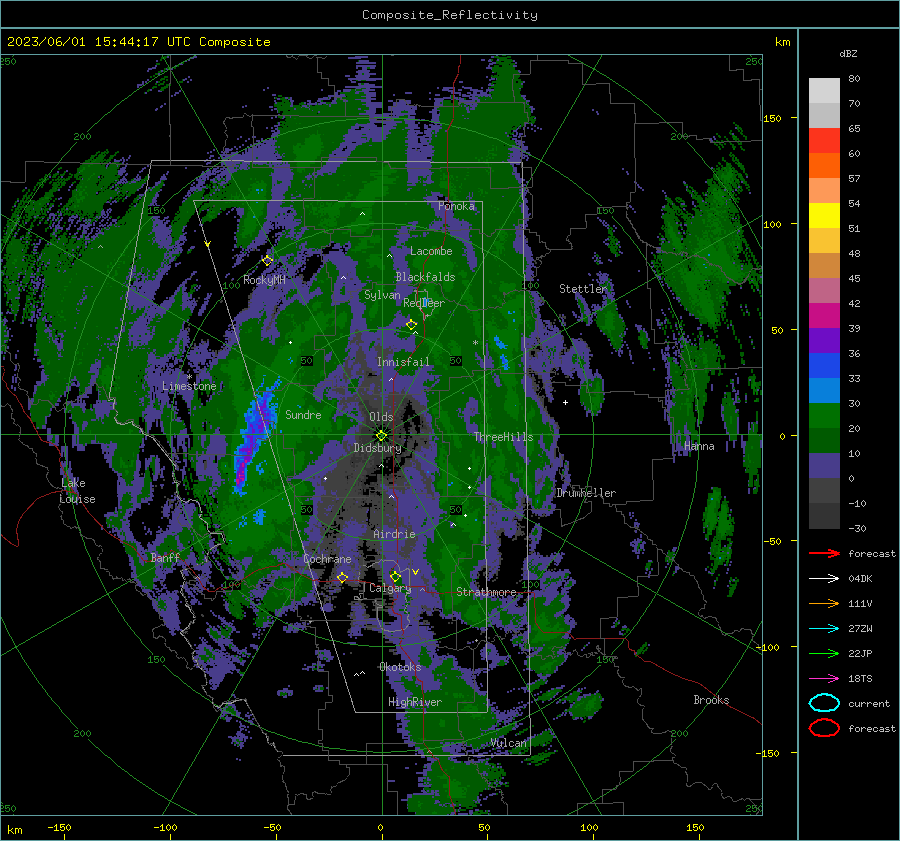Click the ThreeHills label
900x841 pixels.
tap(503, 437)
